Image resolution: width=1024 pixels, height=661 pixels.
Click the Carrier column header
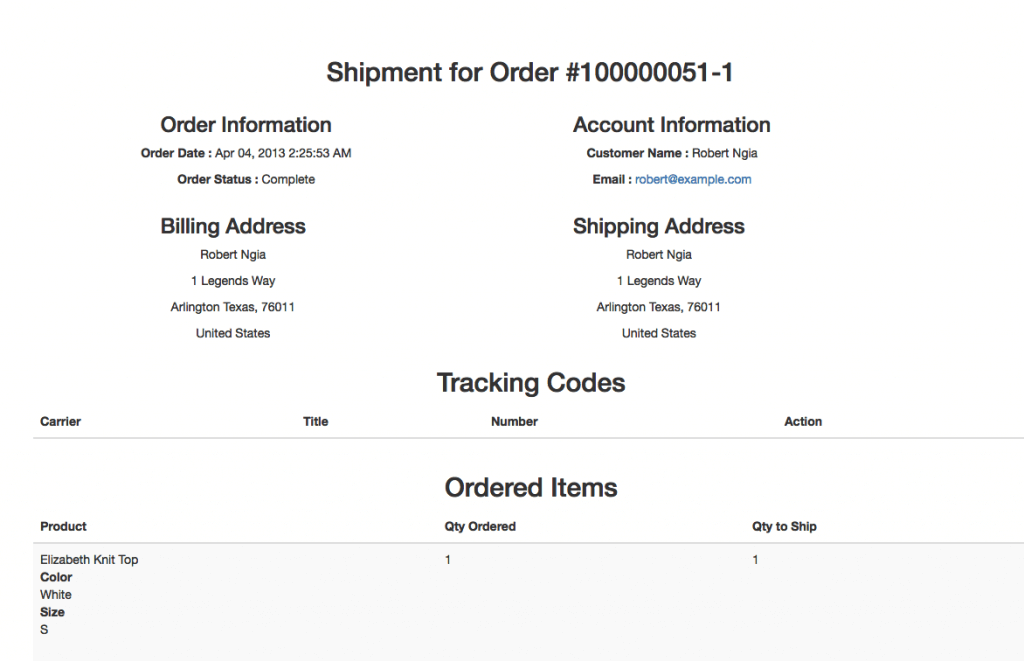[x=61, y=422]
